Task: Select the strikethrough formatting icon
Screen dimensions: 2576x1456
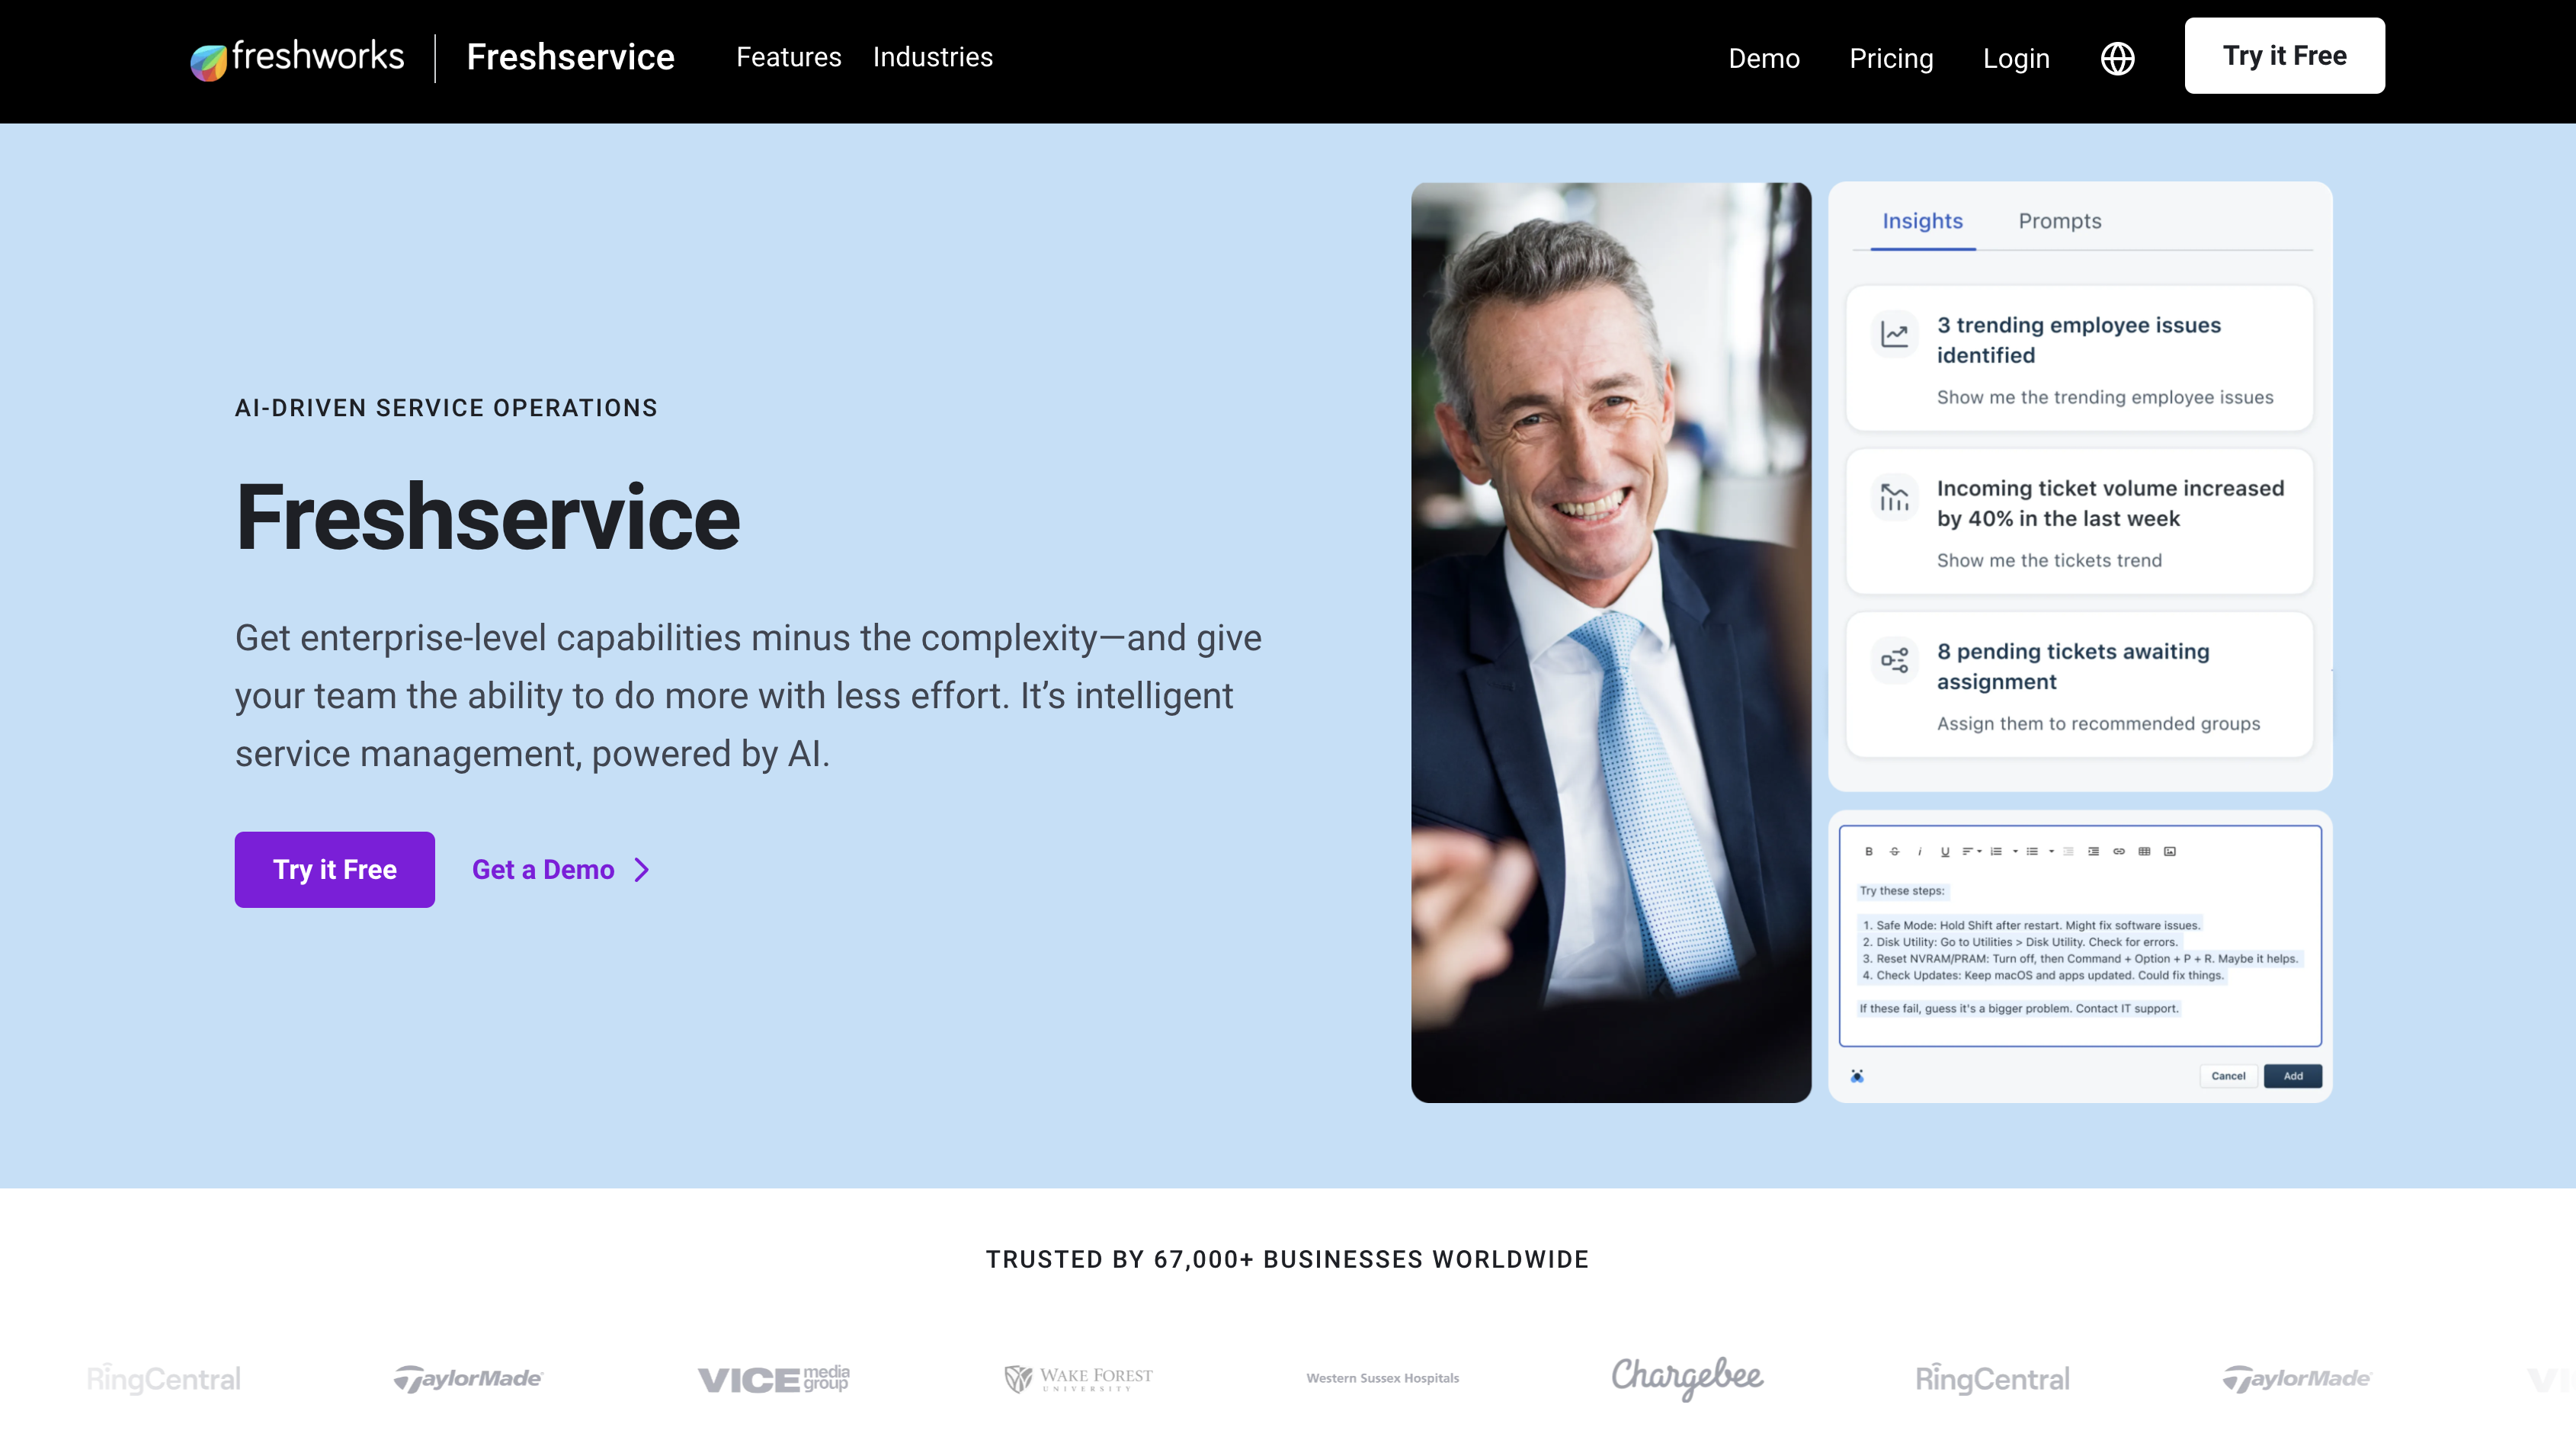Action: (1895, 852)
